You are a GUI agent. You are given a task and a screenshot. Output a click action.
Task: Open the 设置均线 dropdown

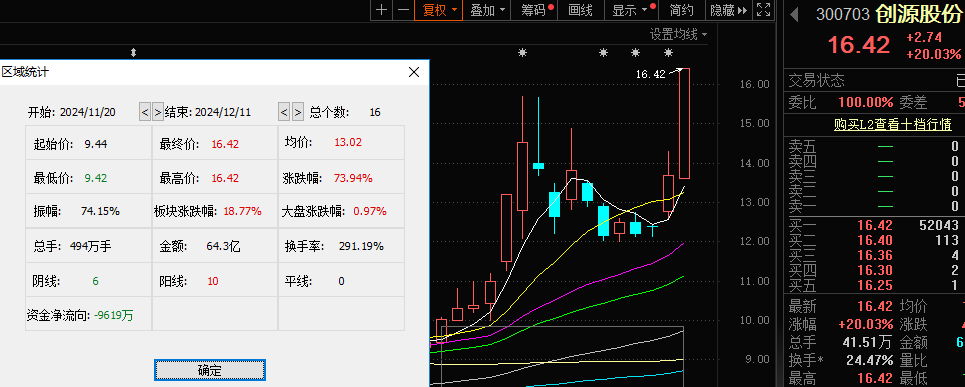pos(679,34)
